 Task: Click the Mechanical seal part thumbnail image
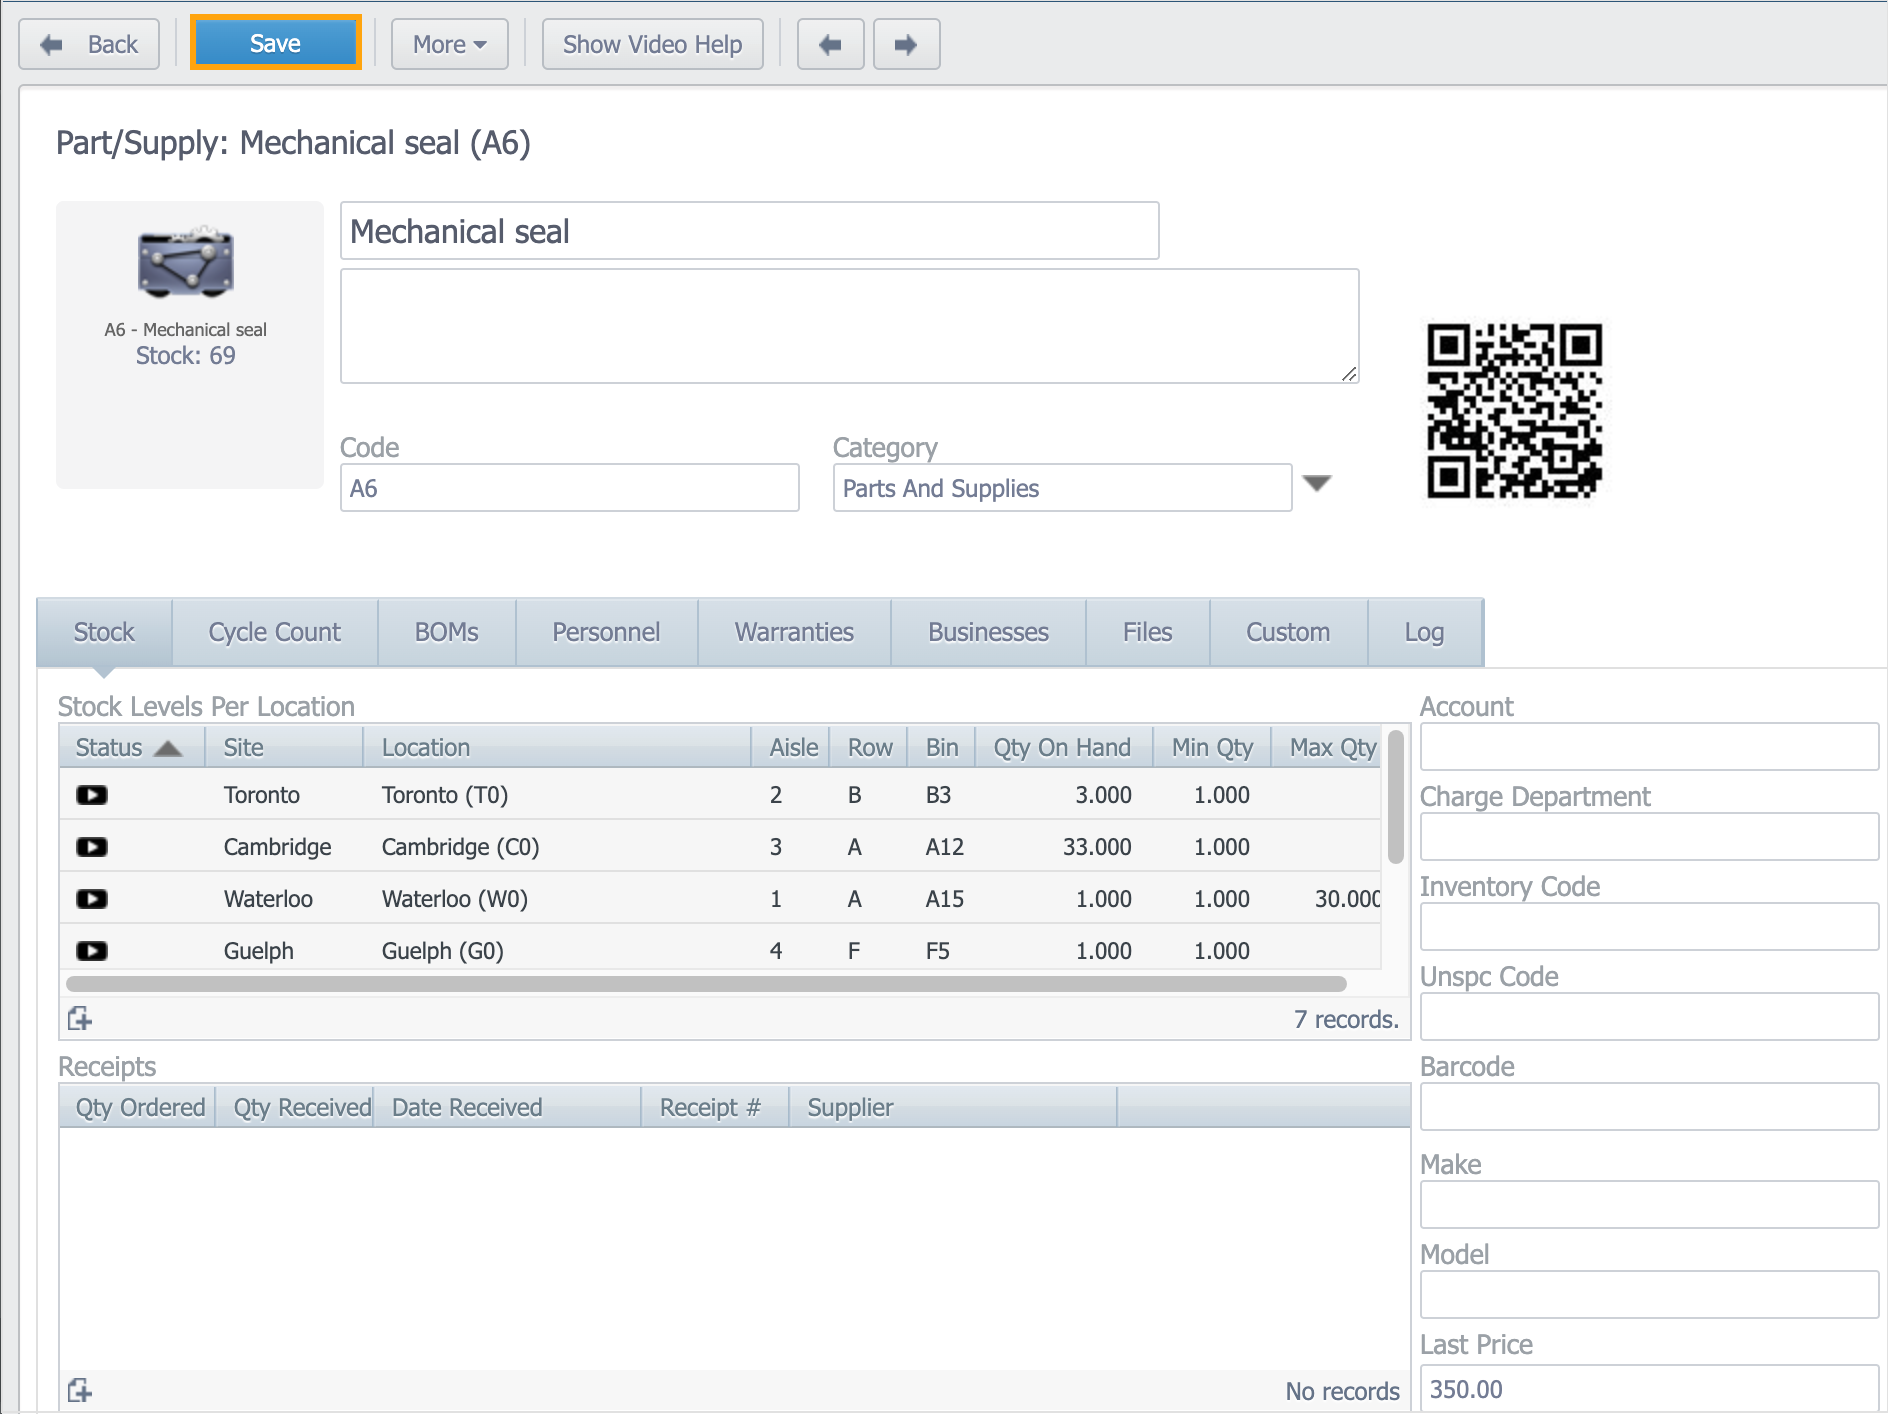186,263
